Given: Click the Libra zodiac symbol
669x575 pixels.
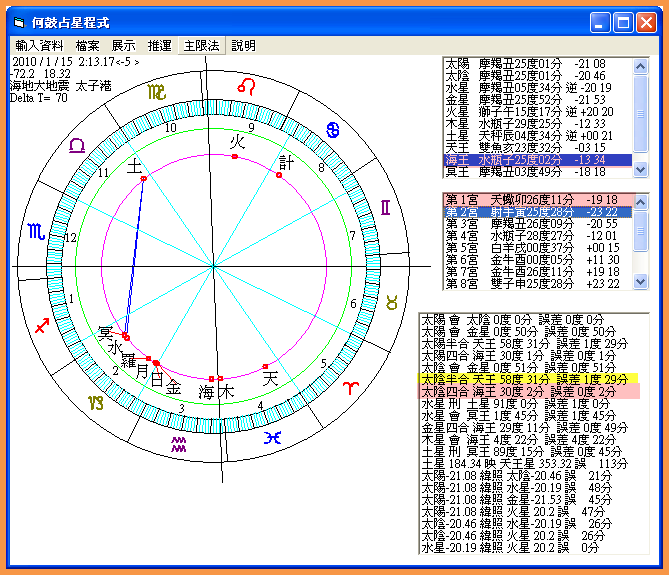Looking at the screenshot, I should [77, 146].
